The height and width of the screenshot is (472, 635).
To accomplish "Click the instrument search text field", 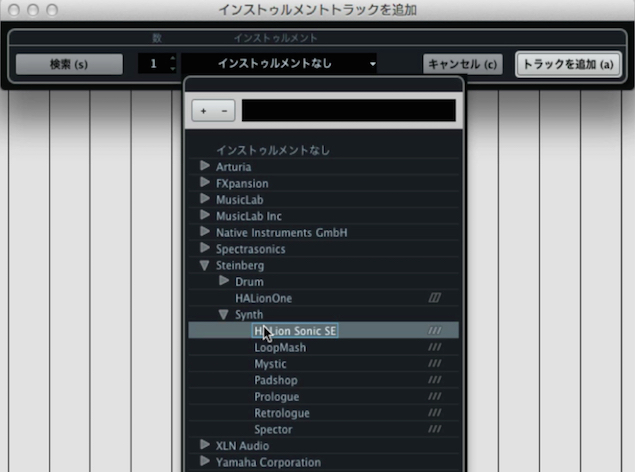I will pos(349,110).
